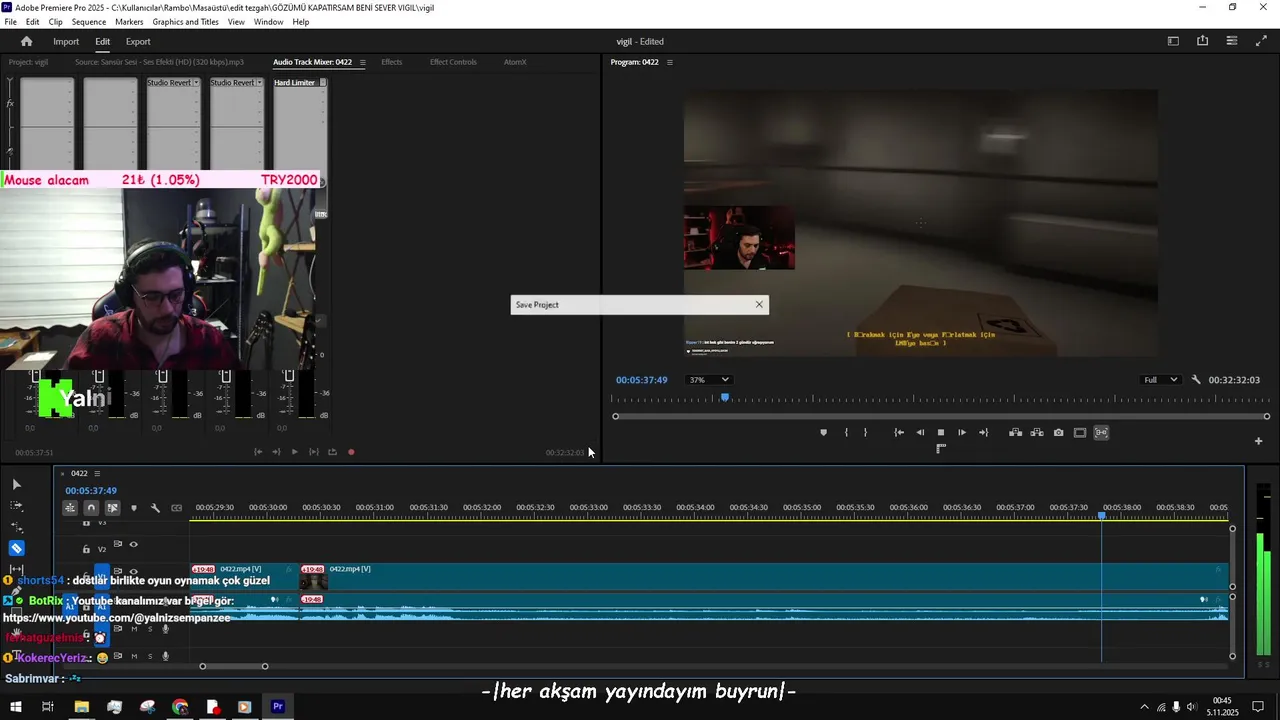Screen dimensions: 1280x720
Task: Open Quick Export share icon
Action: coord(1202,41)
